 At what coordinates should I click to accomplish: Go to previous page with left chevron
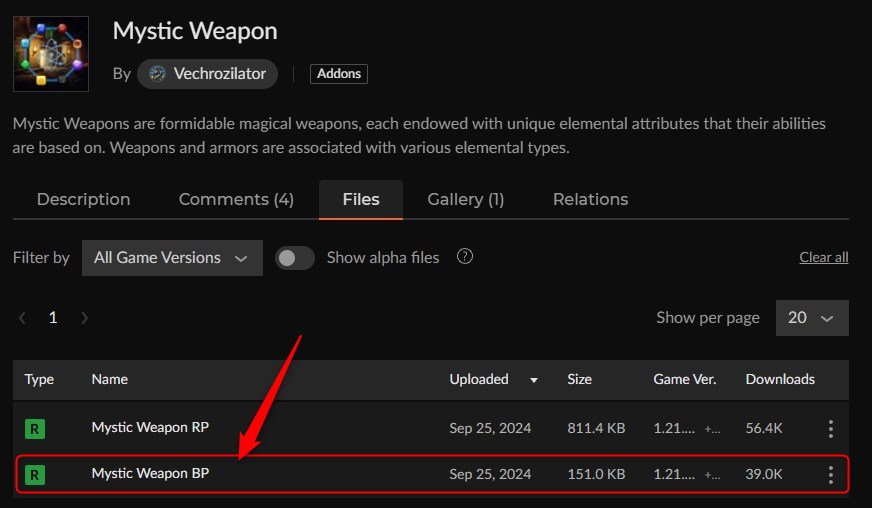click(x=22, y=318)
